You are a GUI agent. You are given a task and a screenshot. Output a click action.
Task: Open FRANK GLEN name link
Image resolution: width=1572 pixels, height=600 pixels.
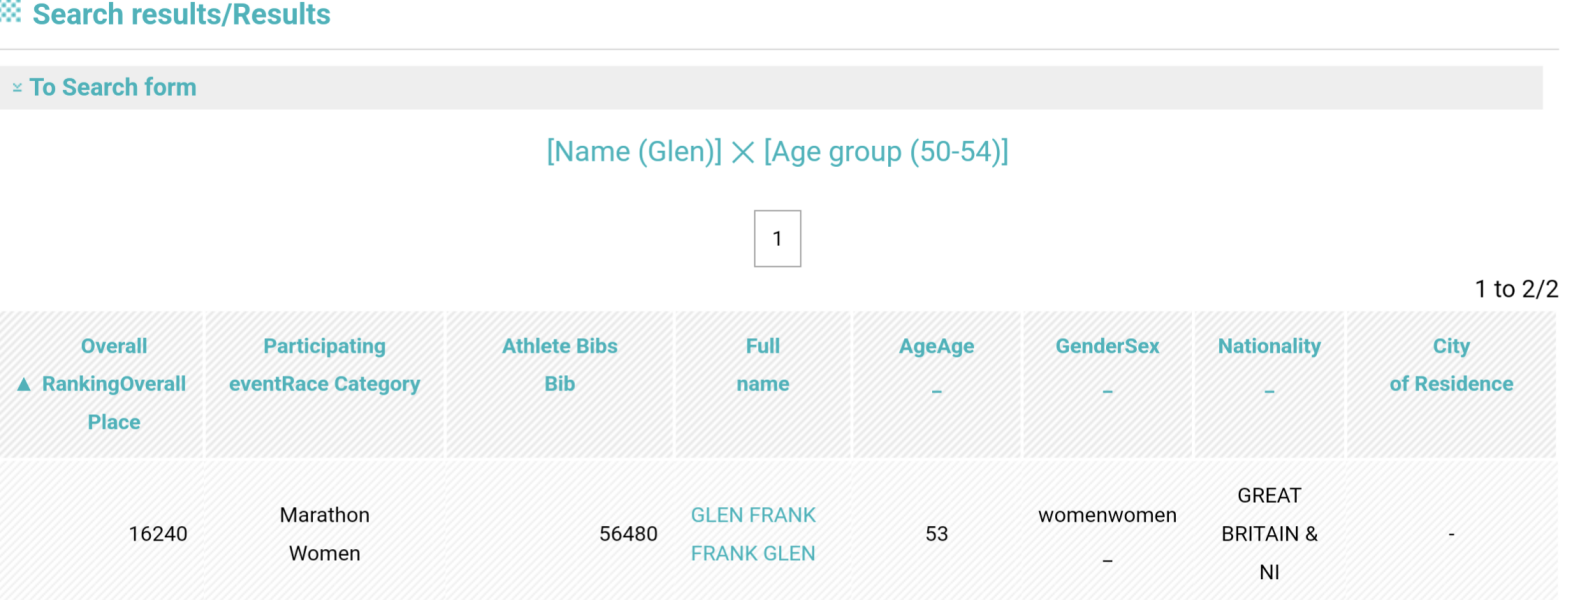(753, 553)
